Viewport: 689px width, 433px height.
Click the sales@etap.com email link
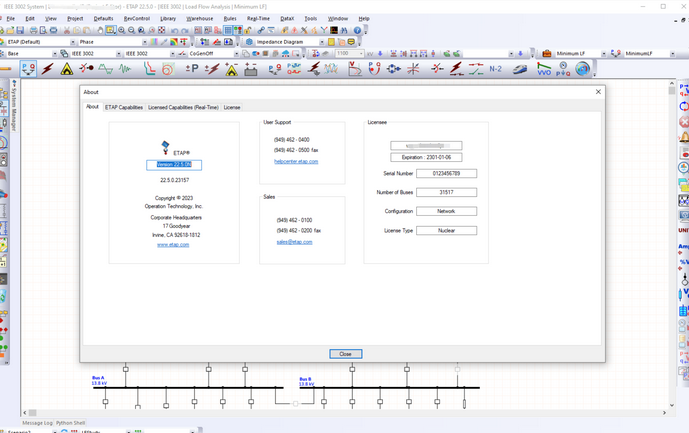[294, 242]
